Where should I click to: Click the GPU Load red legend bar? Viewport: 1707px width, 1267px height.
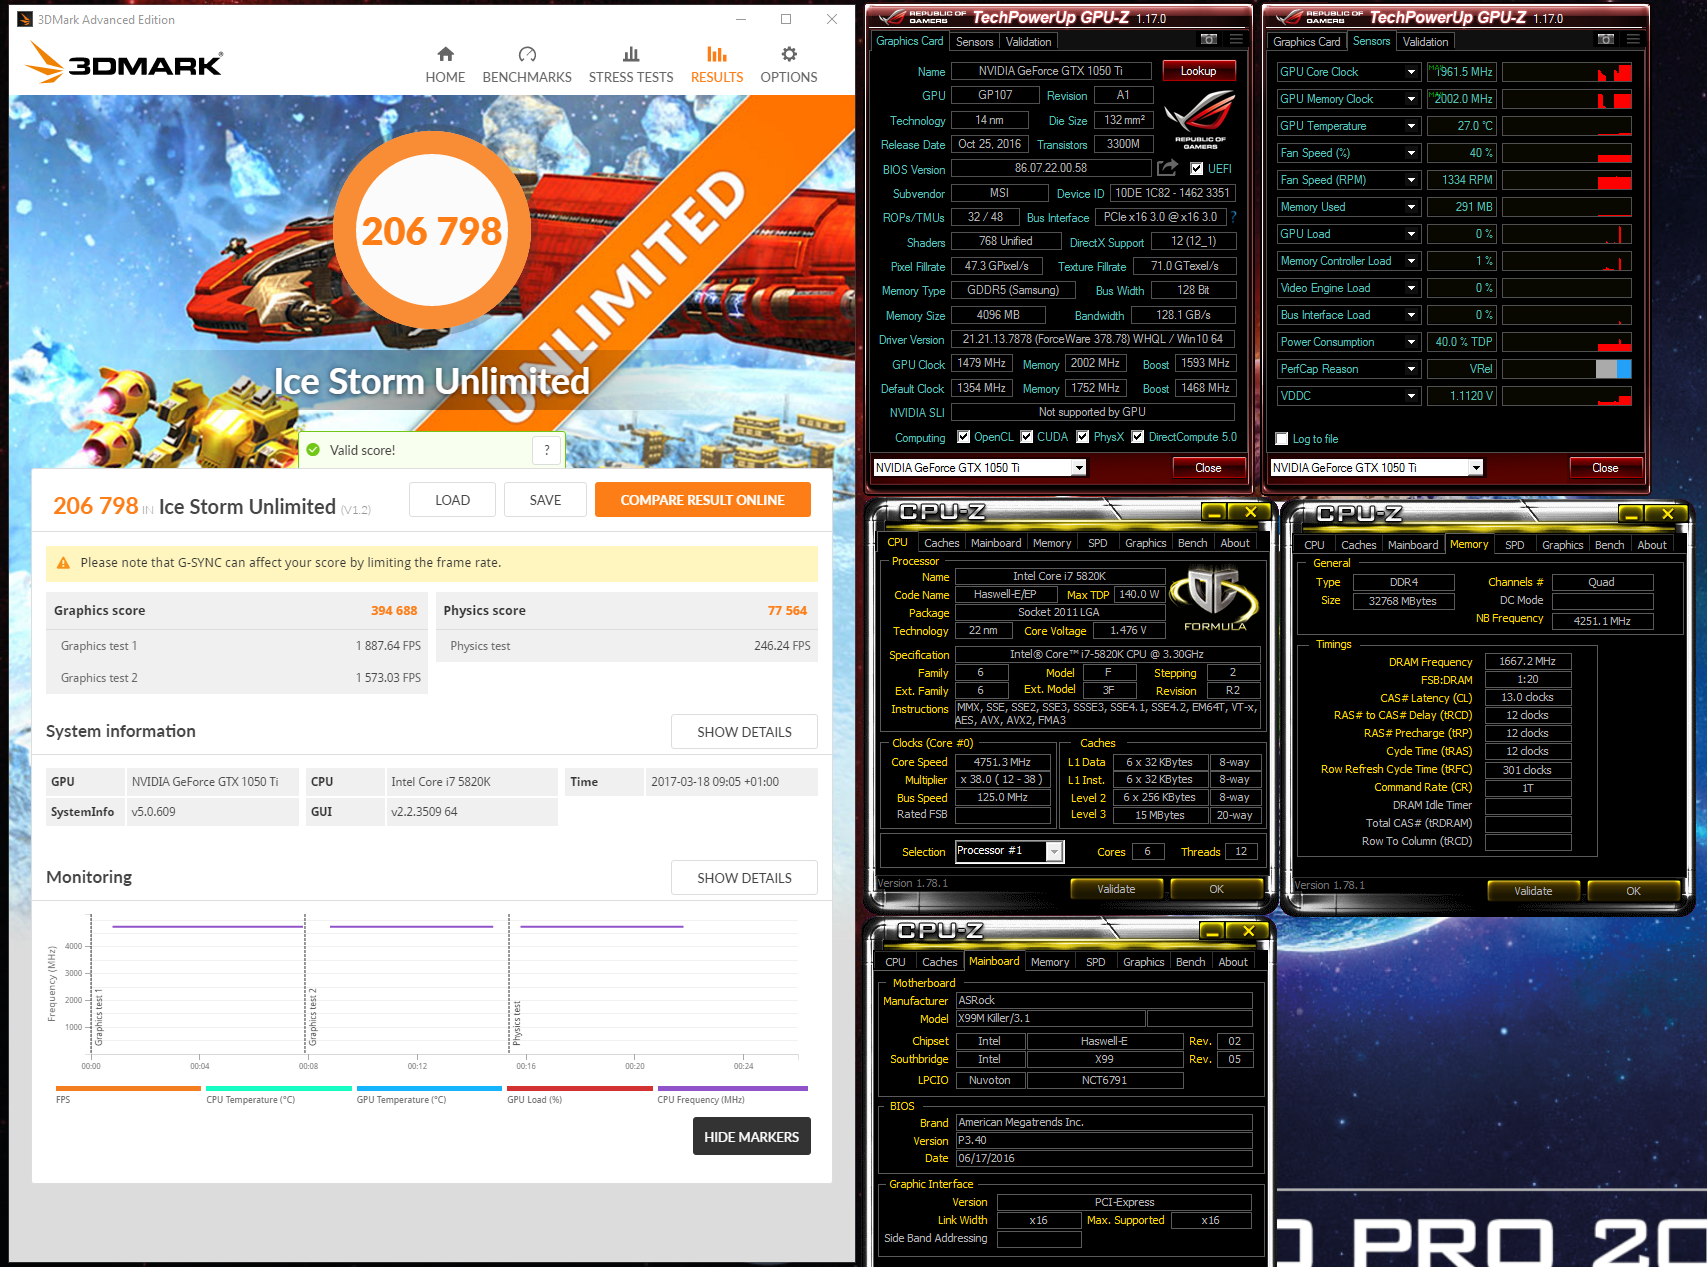point(579,1088)
